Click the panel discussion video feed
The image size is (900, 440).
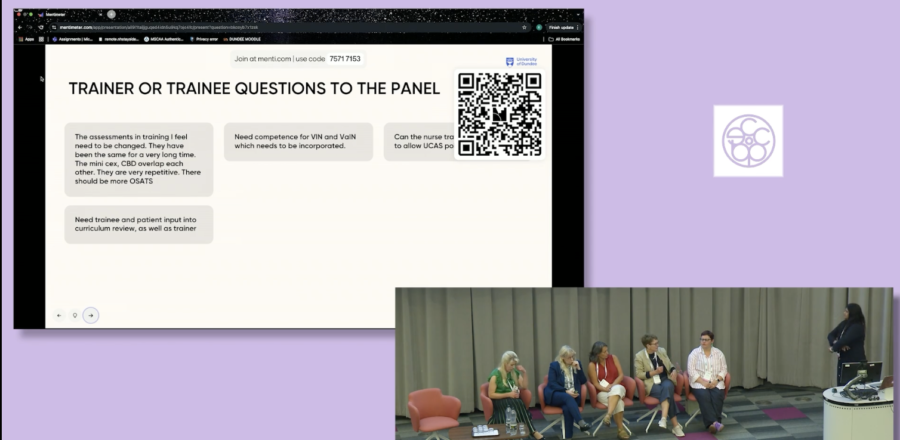tap(643, 363)
